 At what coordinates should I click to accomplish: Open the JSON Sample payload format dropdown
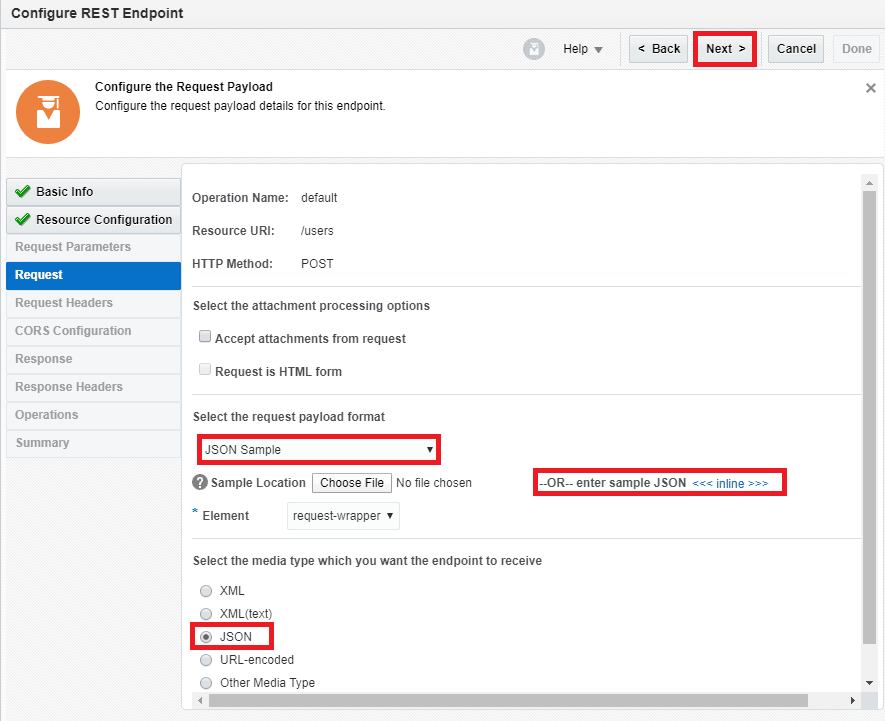tap(318, 450)
